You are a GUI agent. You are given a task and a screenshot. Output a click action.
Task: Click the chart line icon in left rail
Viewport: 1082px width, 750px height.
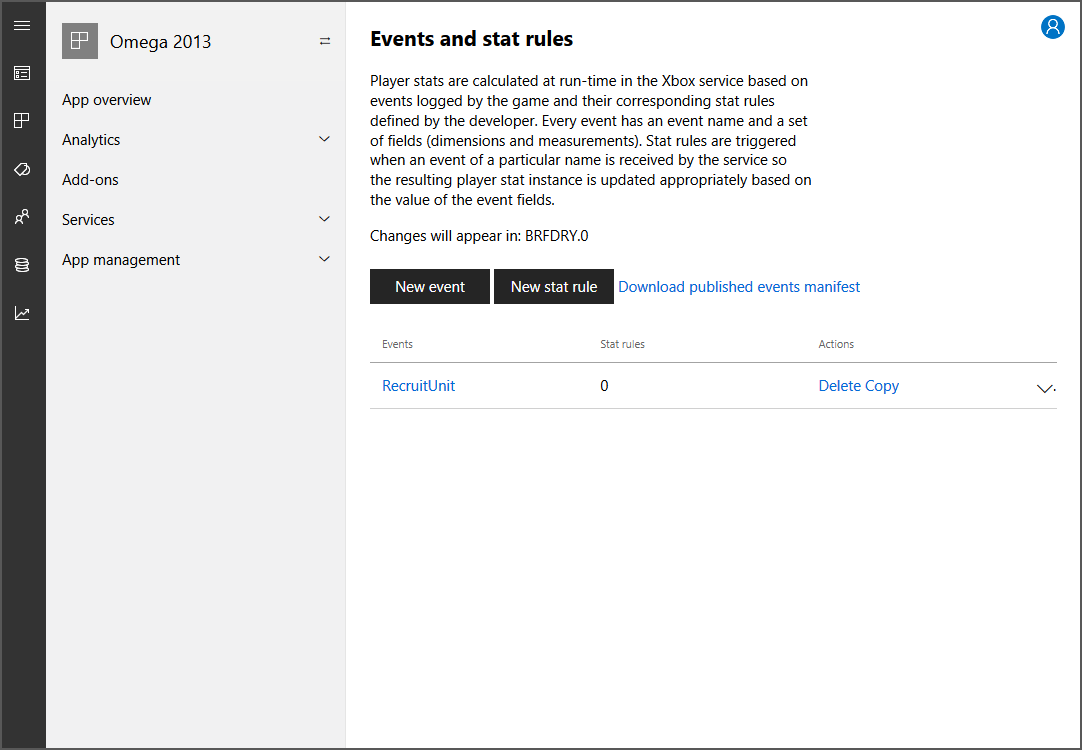coord(22,313)
